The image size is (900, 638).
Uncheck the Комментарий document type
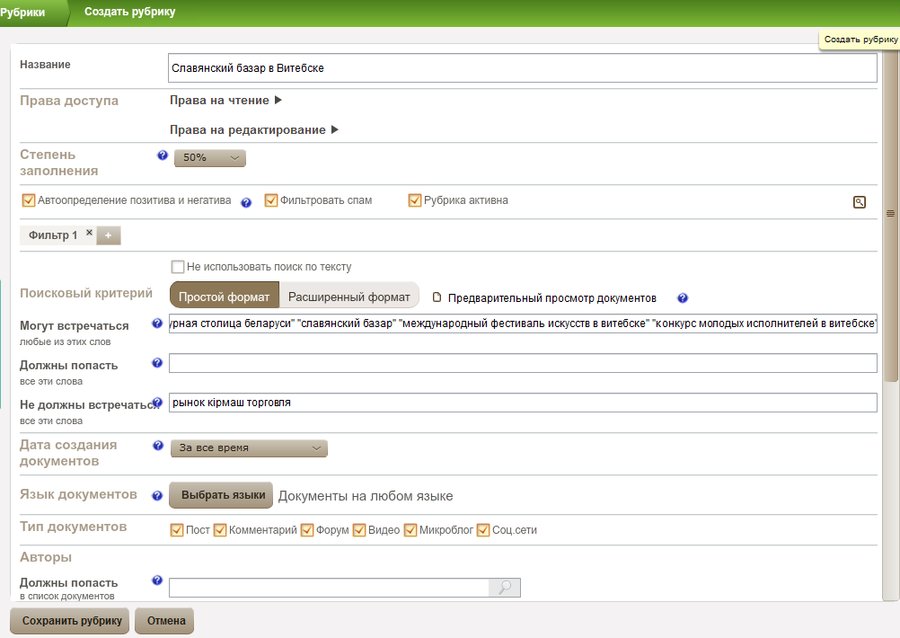[x=220, y=530]
